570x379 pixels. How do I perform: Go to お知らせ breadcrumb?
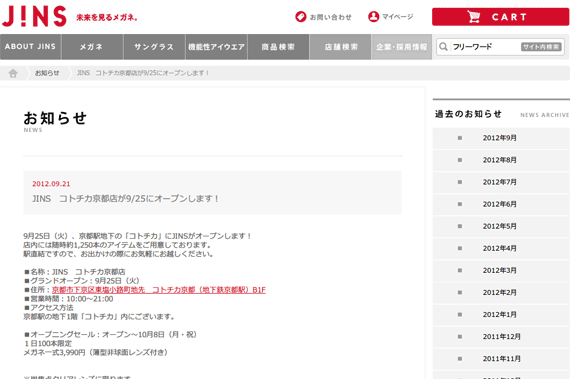(x=47, y=73)
